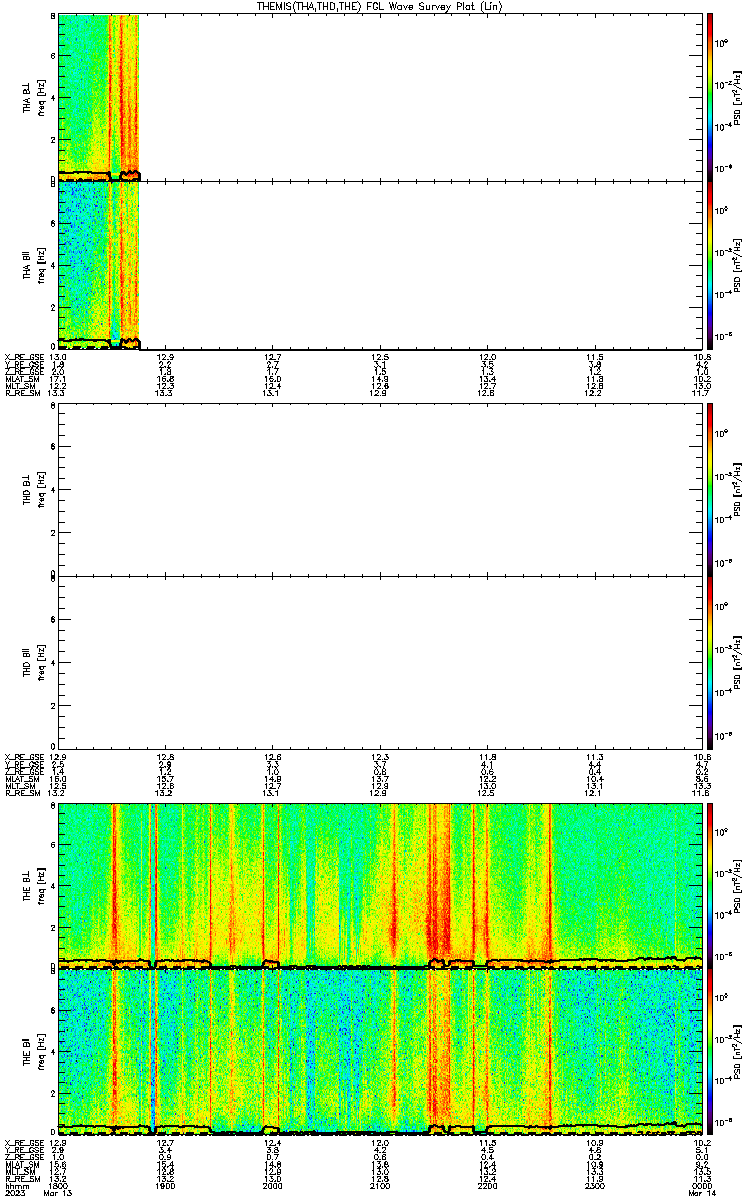Click inside the empty THD B-perpendicular plot
The height and width of the screenshot is (1200, 750).
tap(380, 488)
